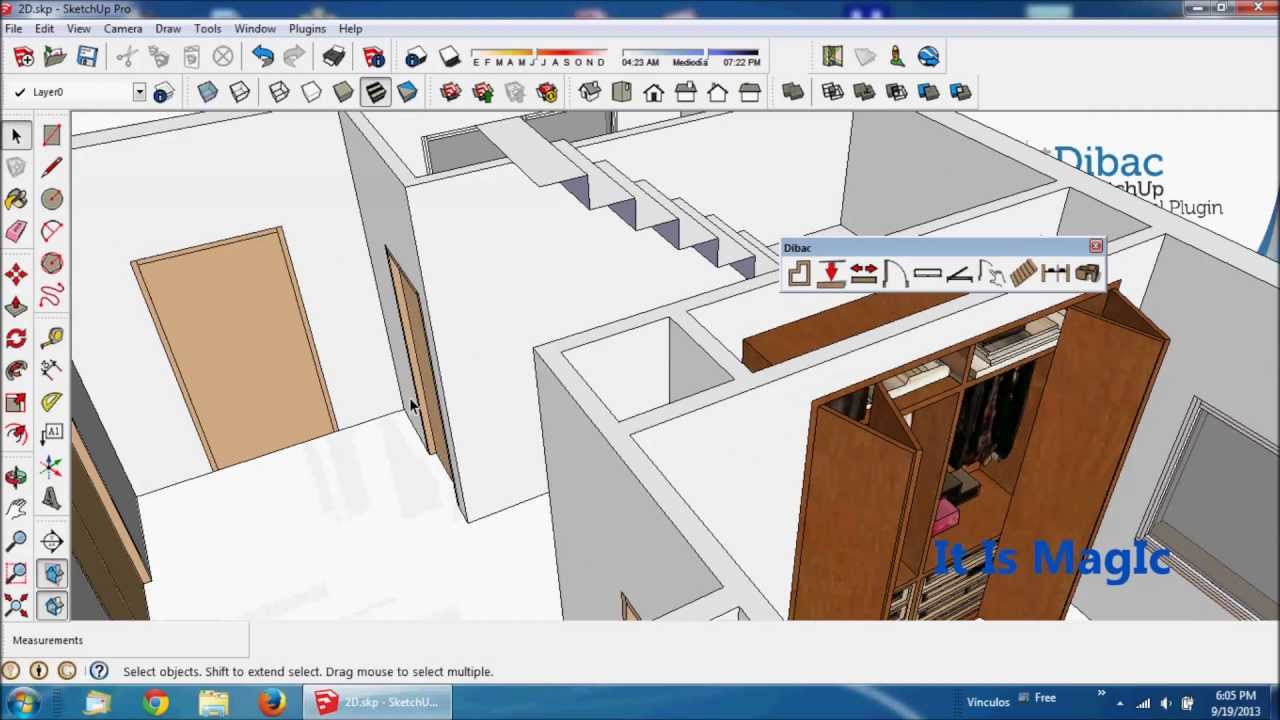The image size is (1280, 720).
Task: Enable Hidden Line face style
Action: [311, 92]
